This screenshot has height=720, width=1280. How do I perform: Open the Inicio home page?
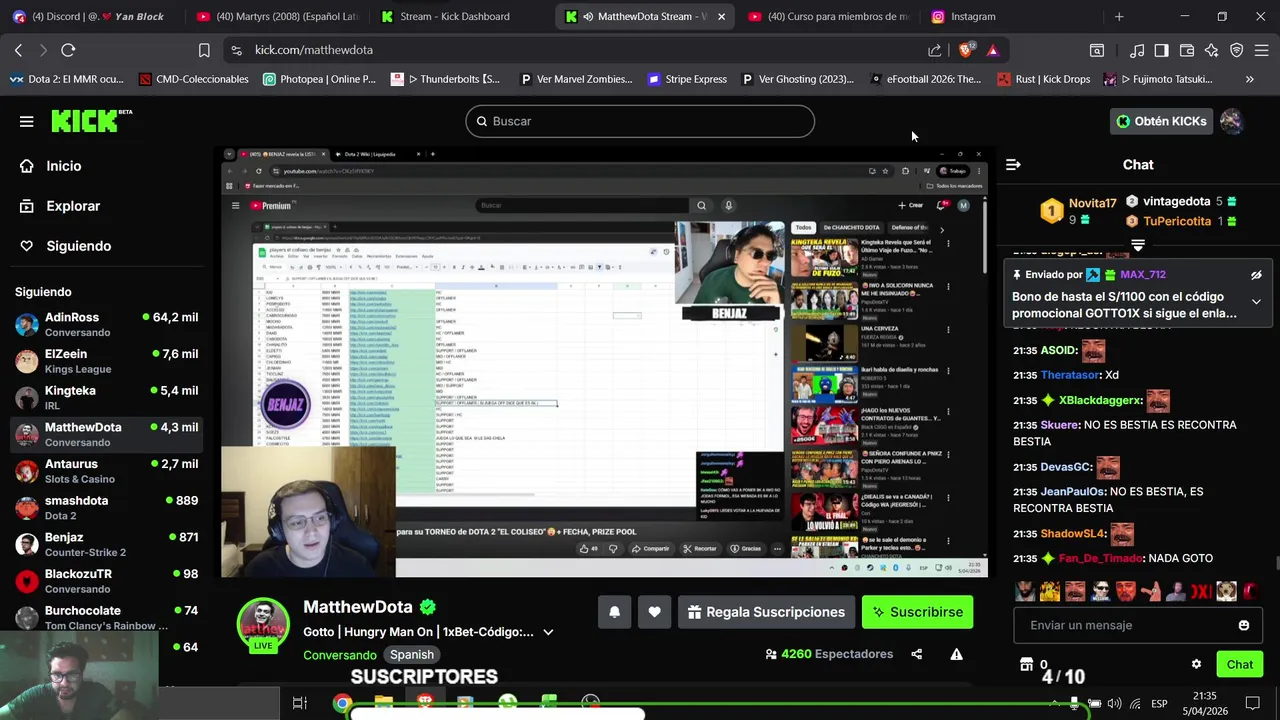pos(51,166)
